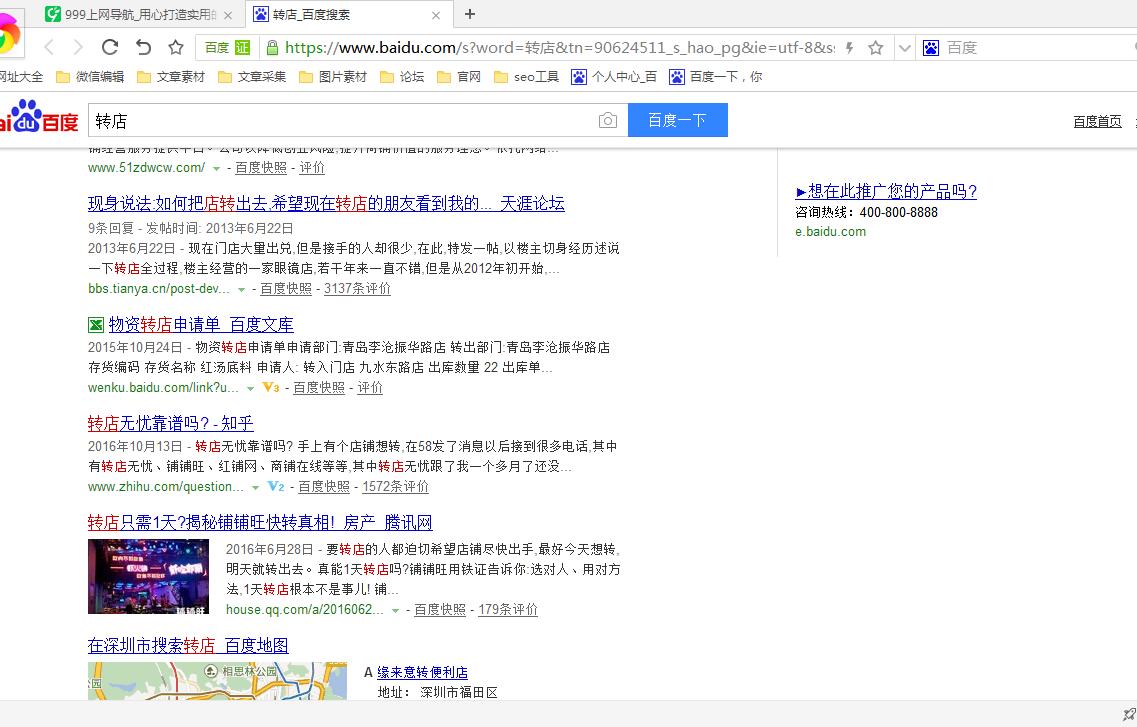Switch to the 999上网导航 tab
Screen dimensions: 1137x727
[x=138, y=15]
